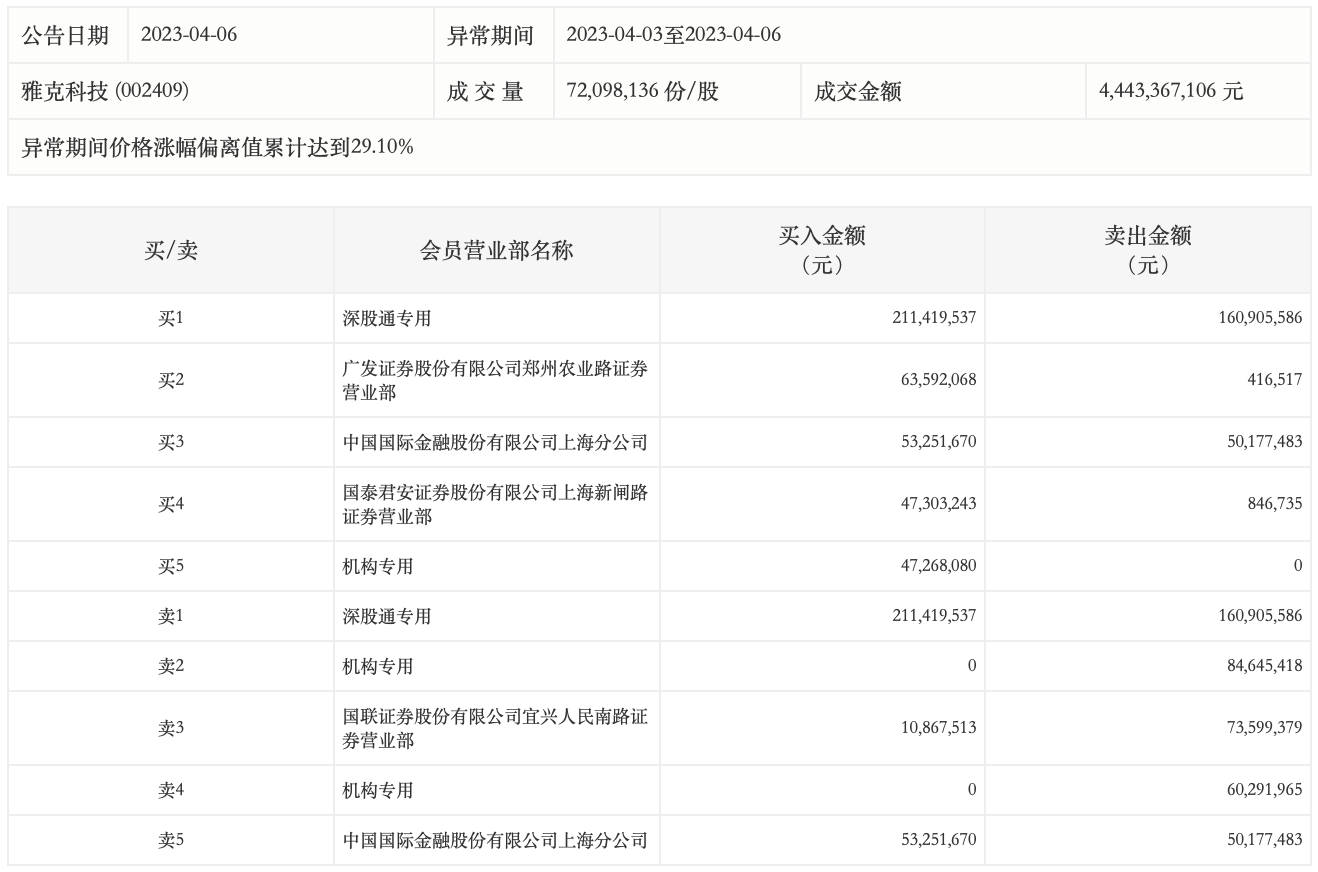
Task: Click the buy amount 47,268,080
Action: coord(938,566)
